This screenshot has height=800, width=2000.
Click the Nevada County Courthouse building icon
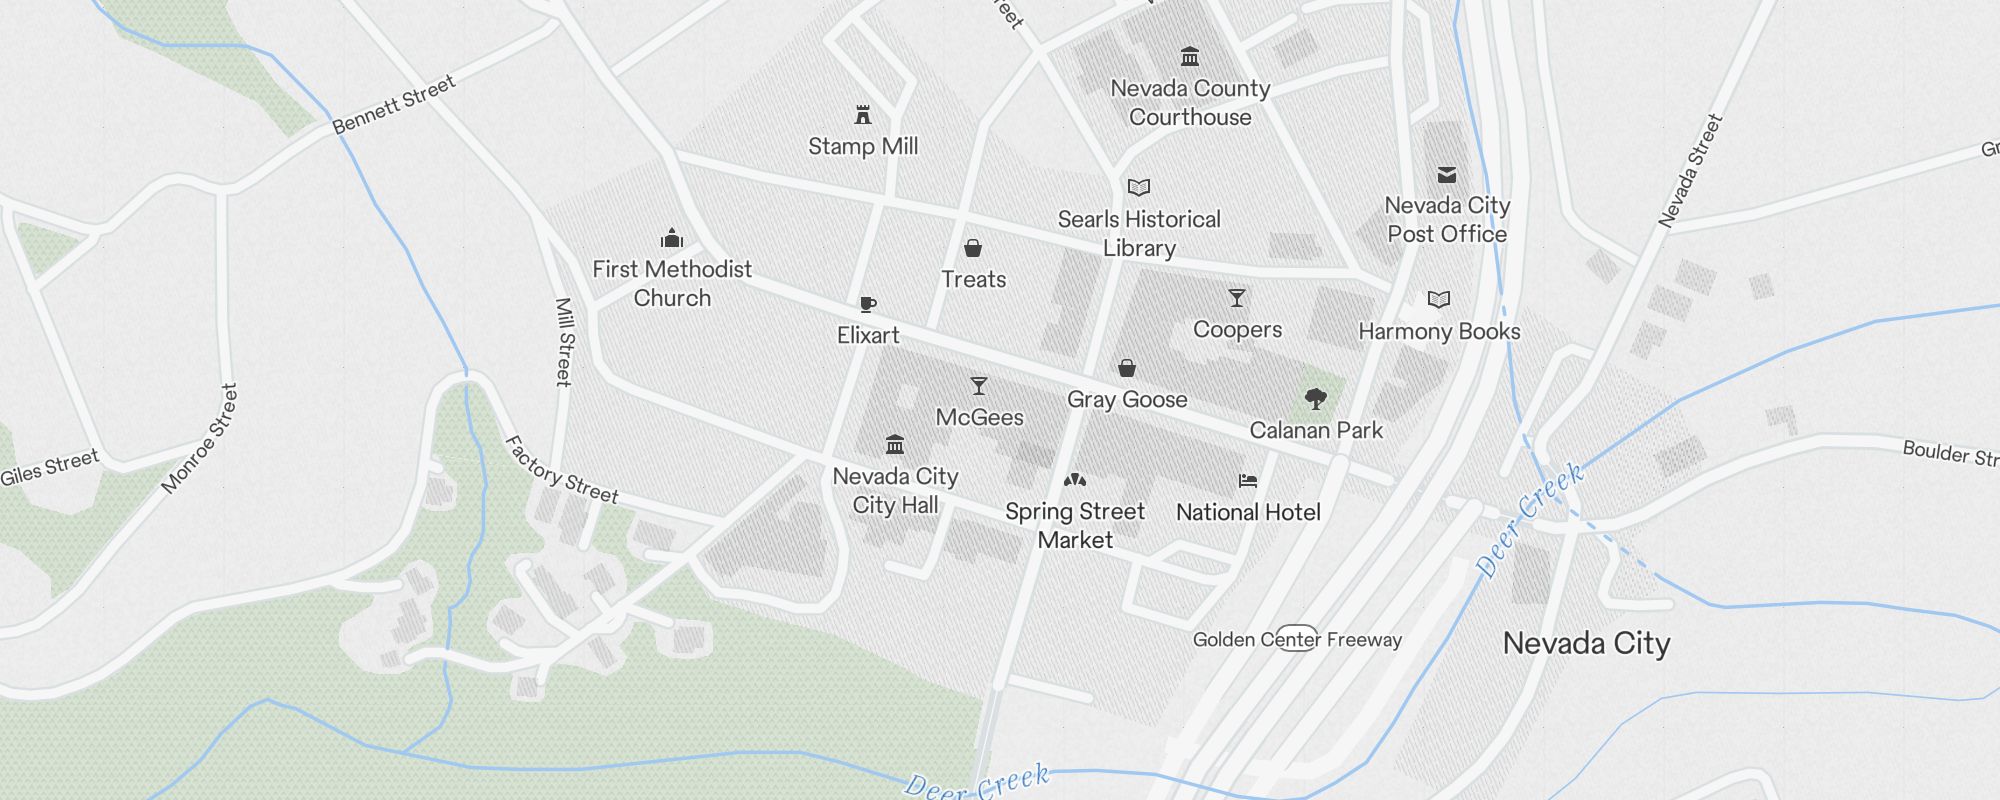click(1190, 57)
